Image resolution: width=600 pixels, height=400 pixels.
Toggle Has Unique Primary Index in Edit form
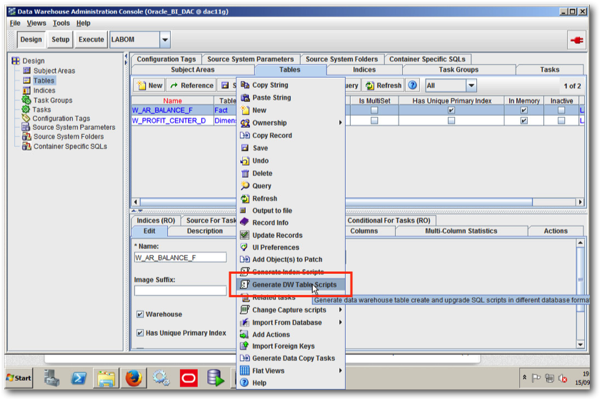click(140, 333)
